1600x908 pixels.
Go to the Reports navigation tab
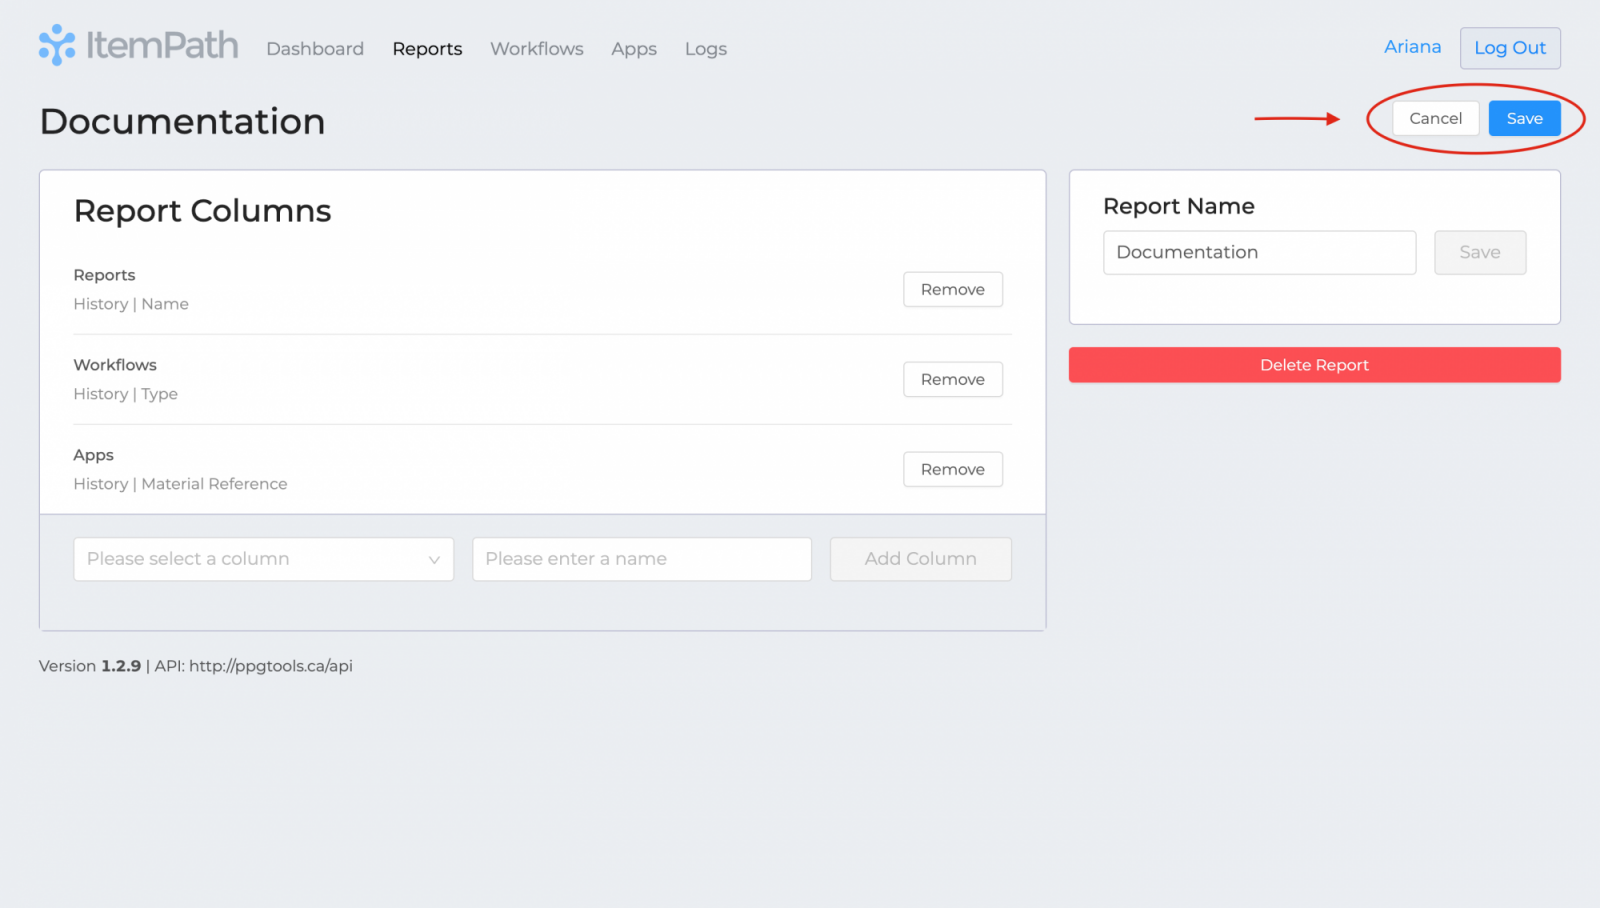[427, 49]
